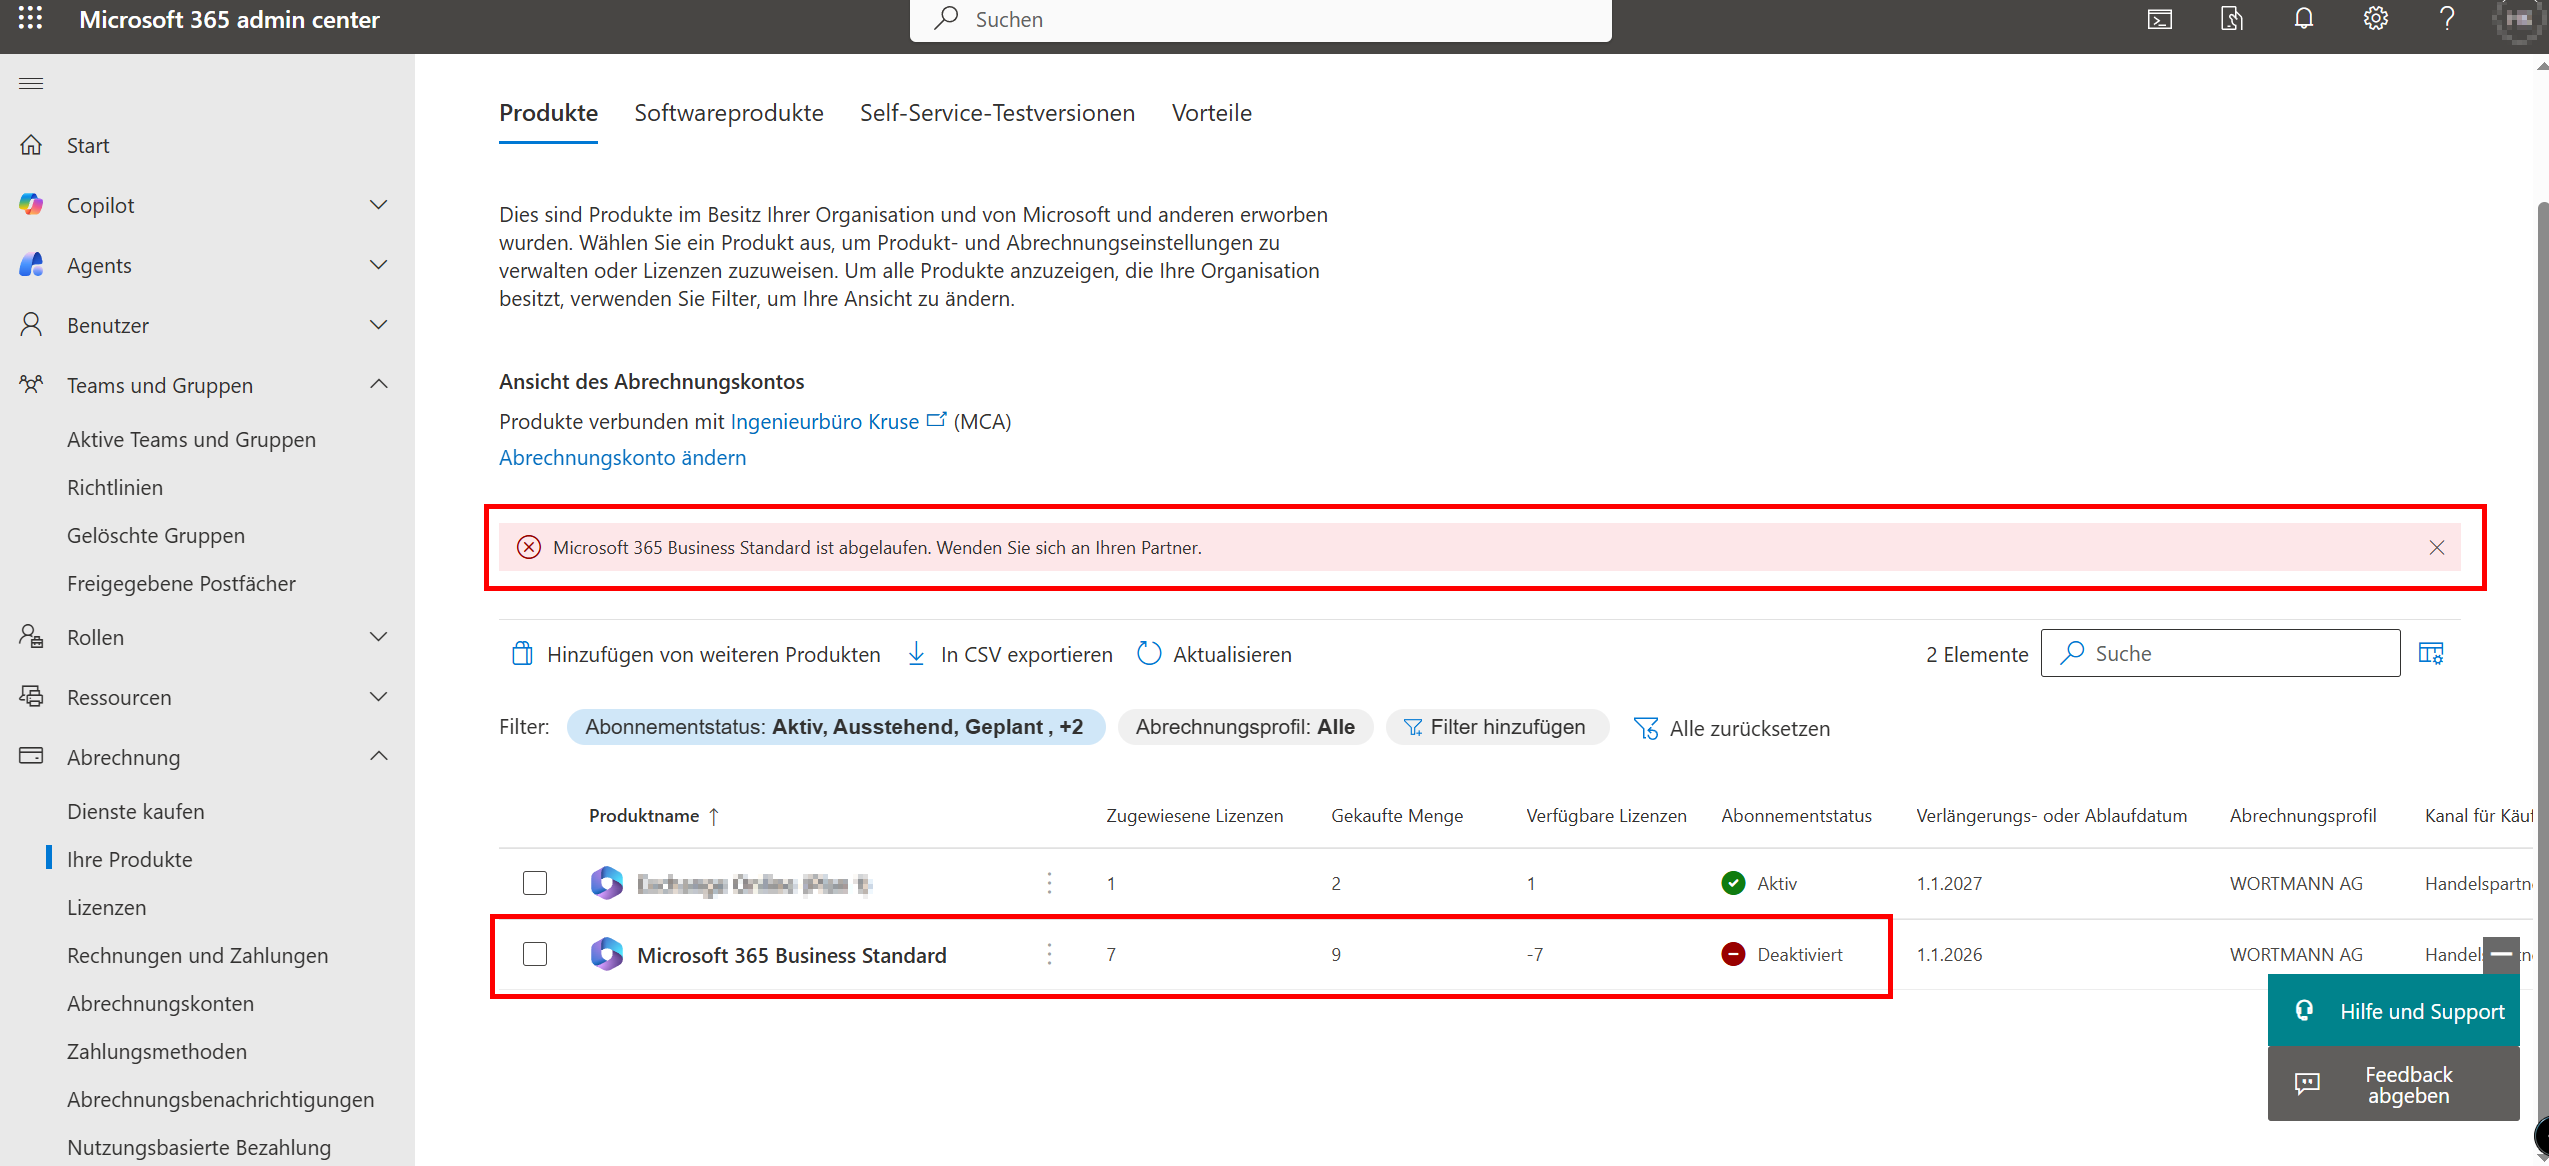Expand the Rollen navigation section
The height and width of the screenshot is (1166, 2549).
[x=378, y=637]
